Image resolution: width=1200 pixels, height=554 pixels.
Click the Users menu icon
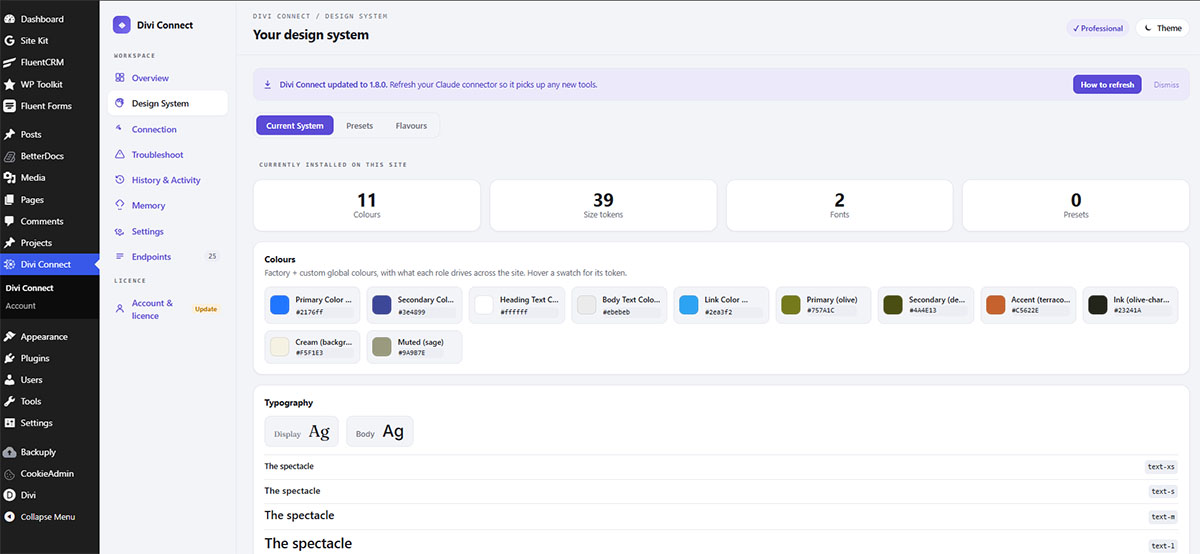(x=10, y=380)
